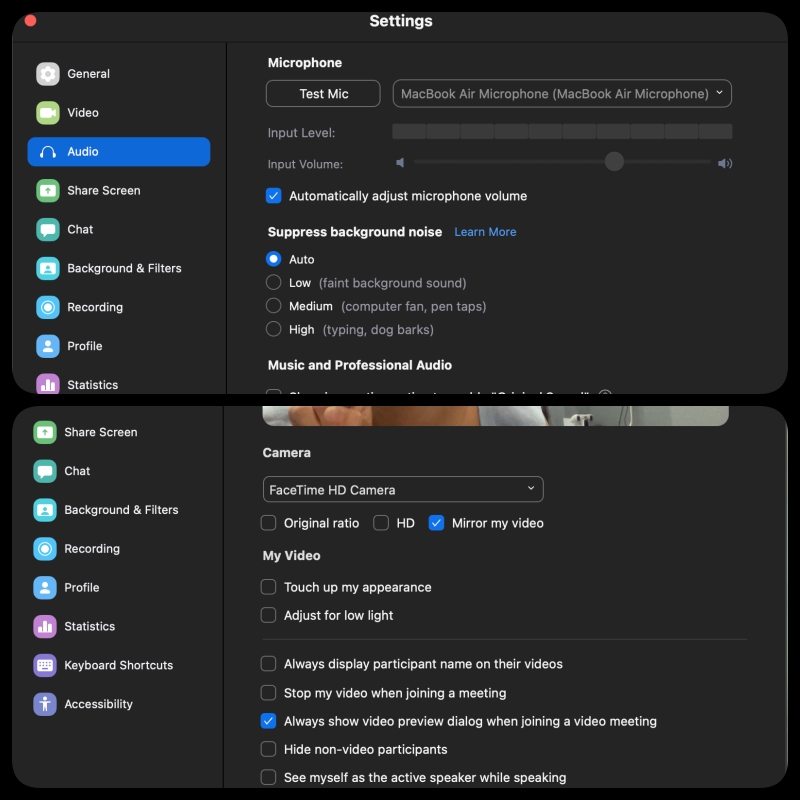Click the loud volume speaker icon
Viewport: 800px width, 800px height.
point(725,163)
